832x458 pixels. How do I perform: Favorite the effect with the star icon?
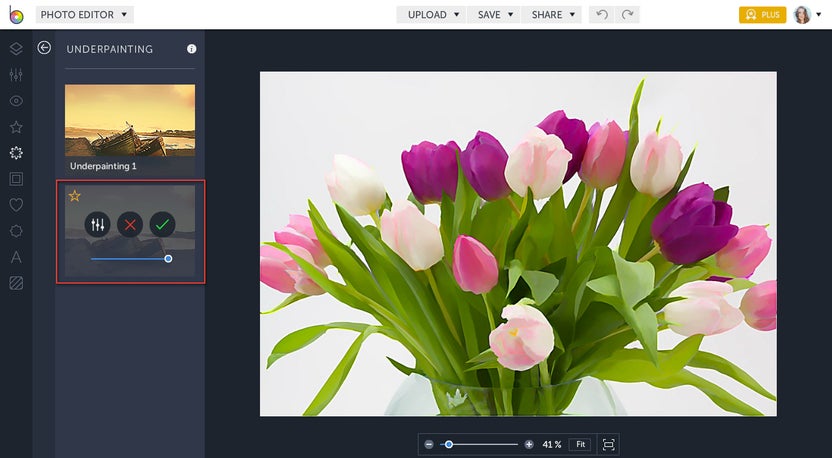[75, 196]
